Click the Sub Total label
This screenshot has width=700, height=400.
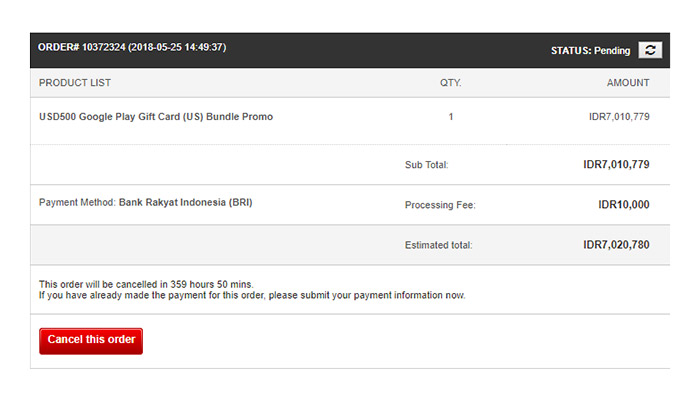(x=426, y=165)
